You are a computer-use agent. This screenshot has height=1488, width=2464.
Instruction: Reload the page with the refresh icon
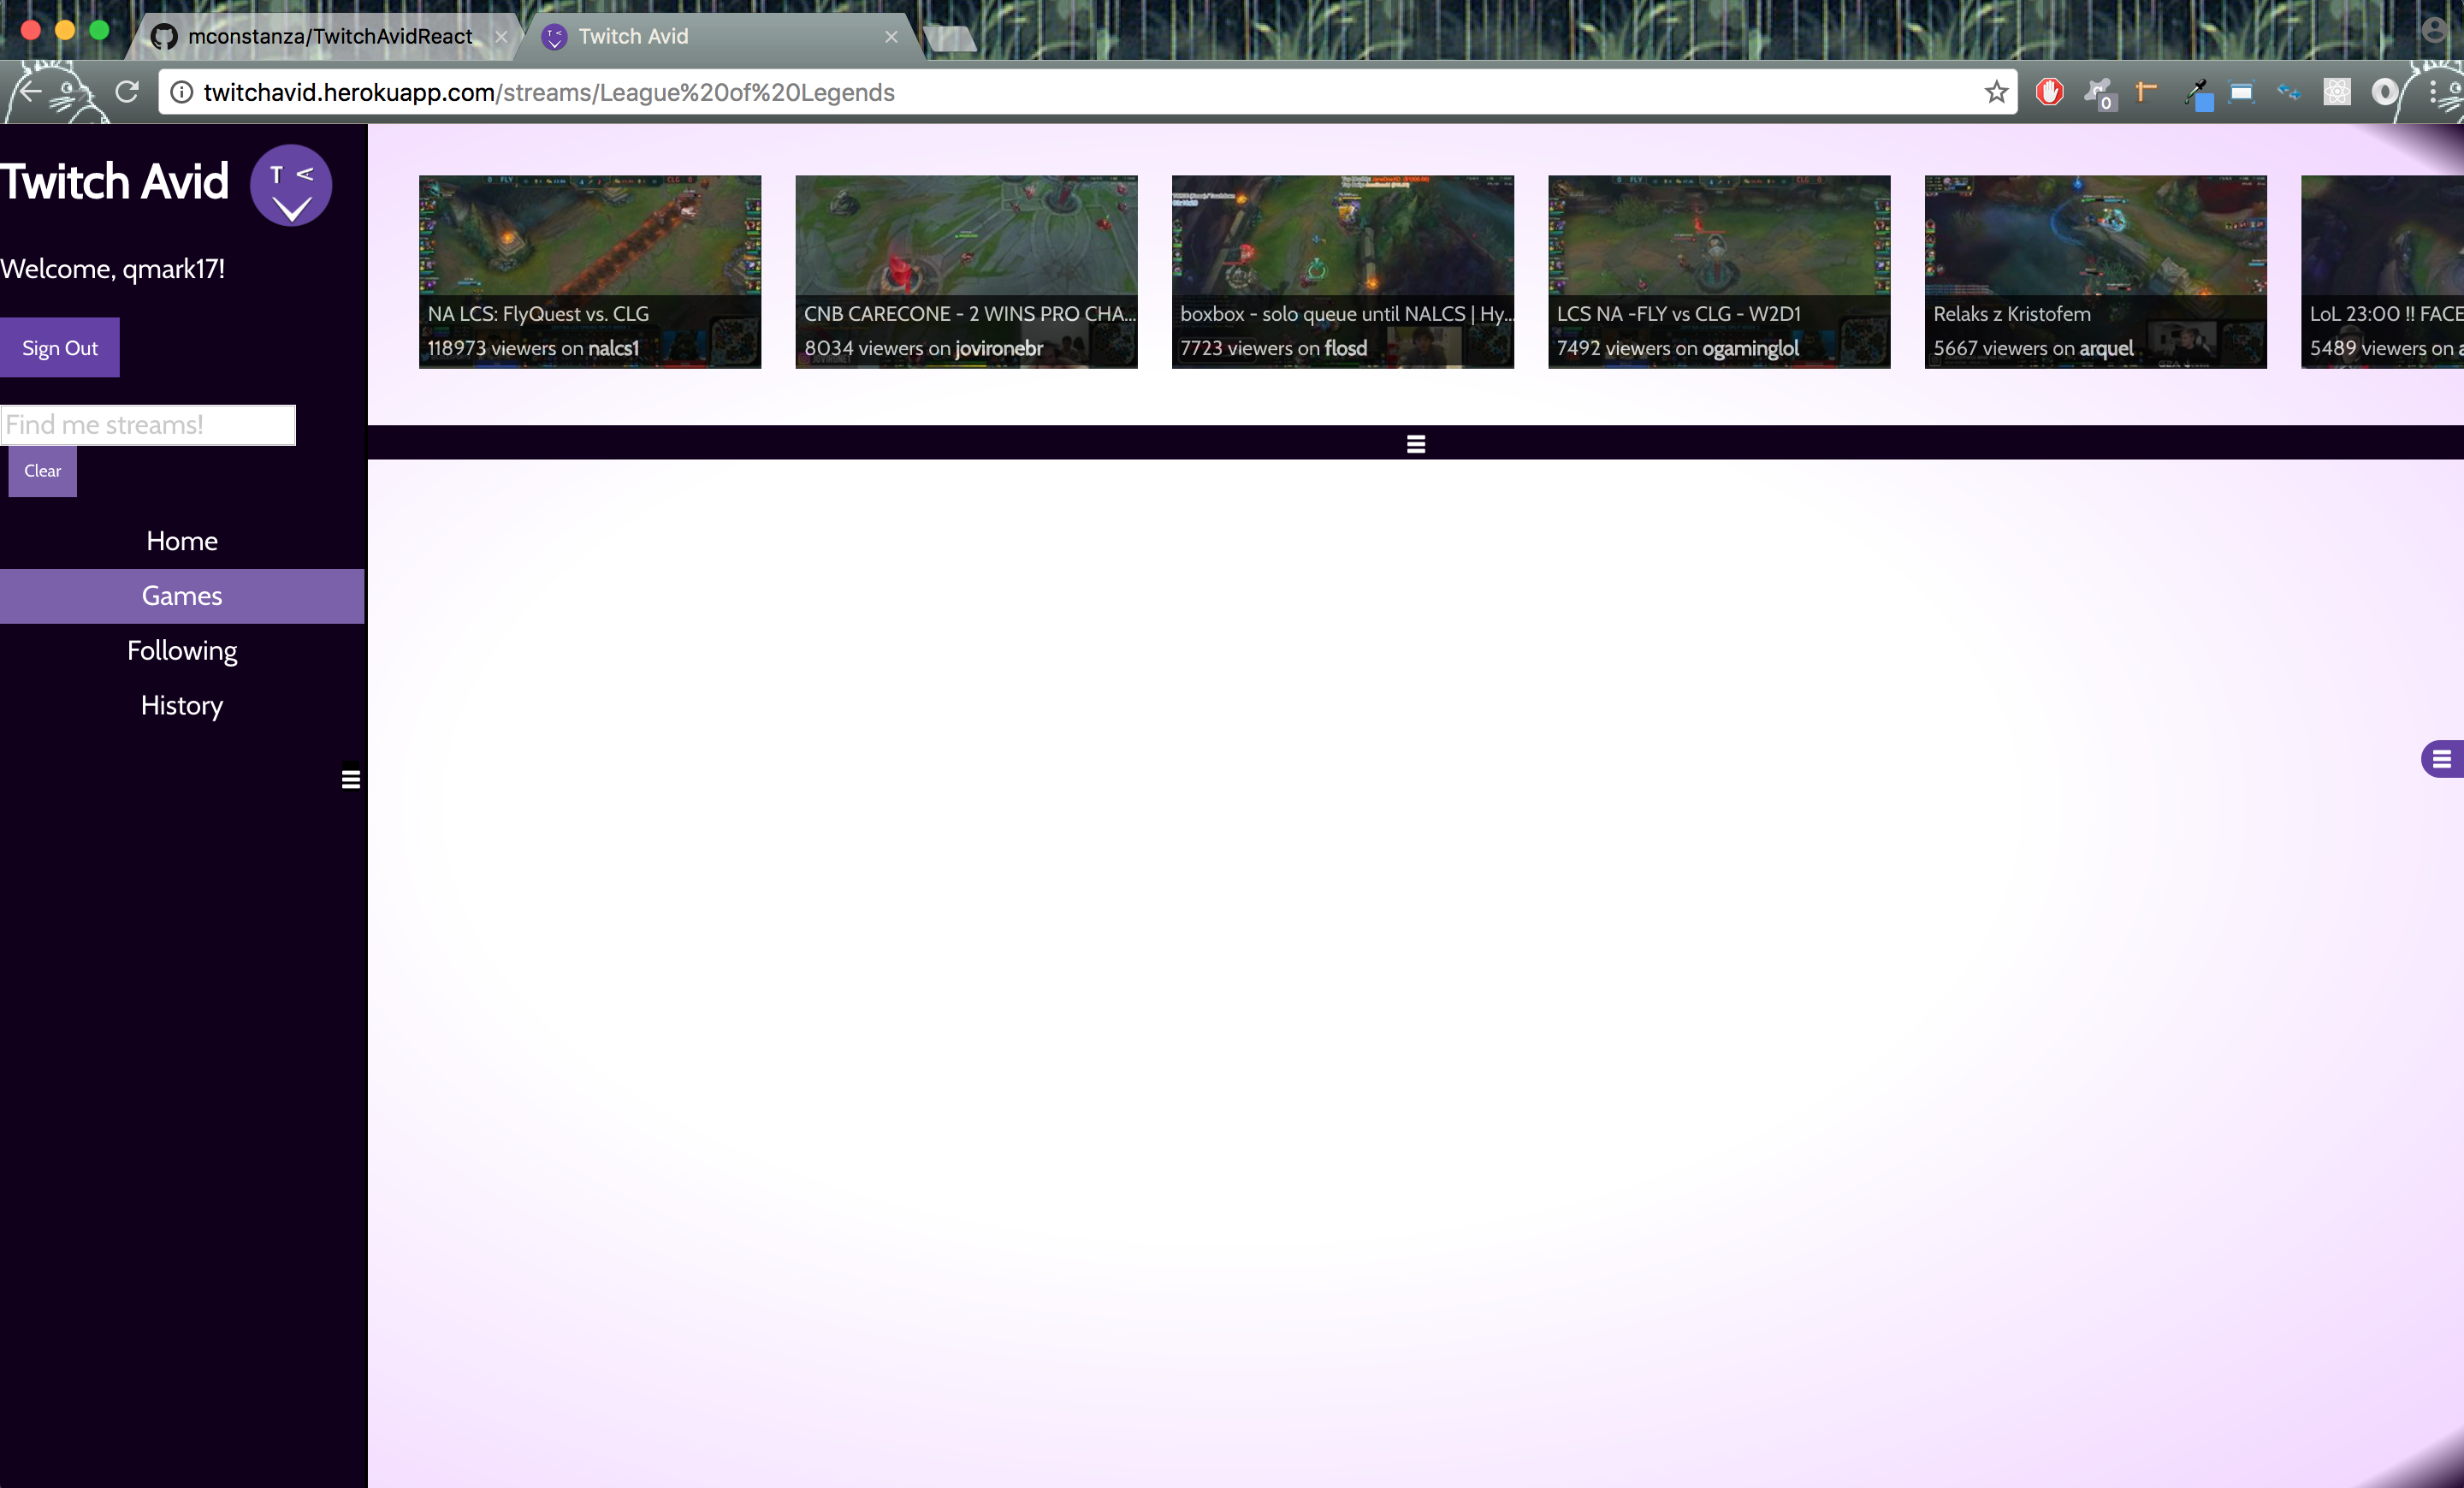coord(127,92)
